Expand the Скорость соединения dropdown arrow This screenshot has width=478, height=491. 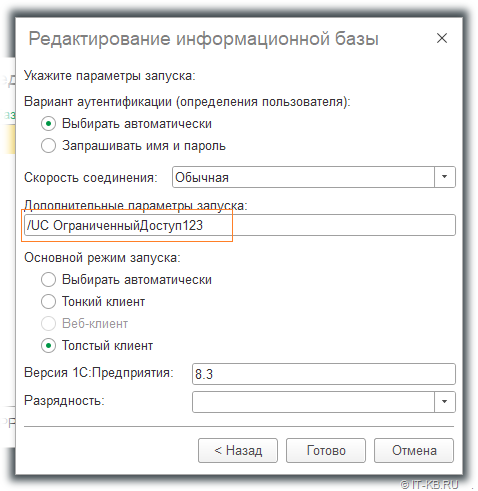[445, 177]
